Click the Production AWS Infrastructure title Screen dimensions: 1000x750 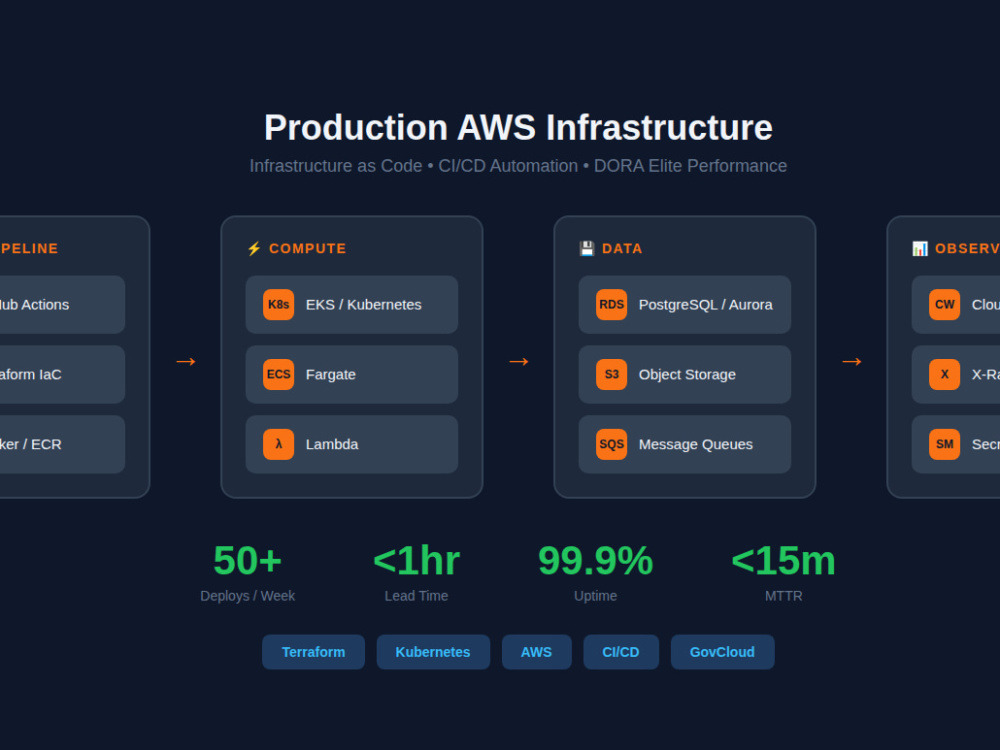pos(518,128)
